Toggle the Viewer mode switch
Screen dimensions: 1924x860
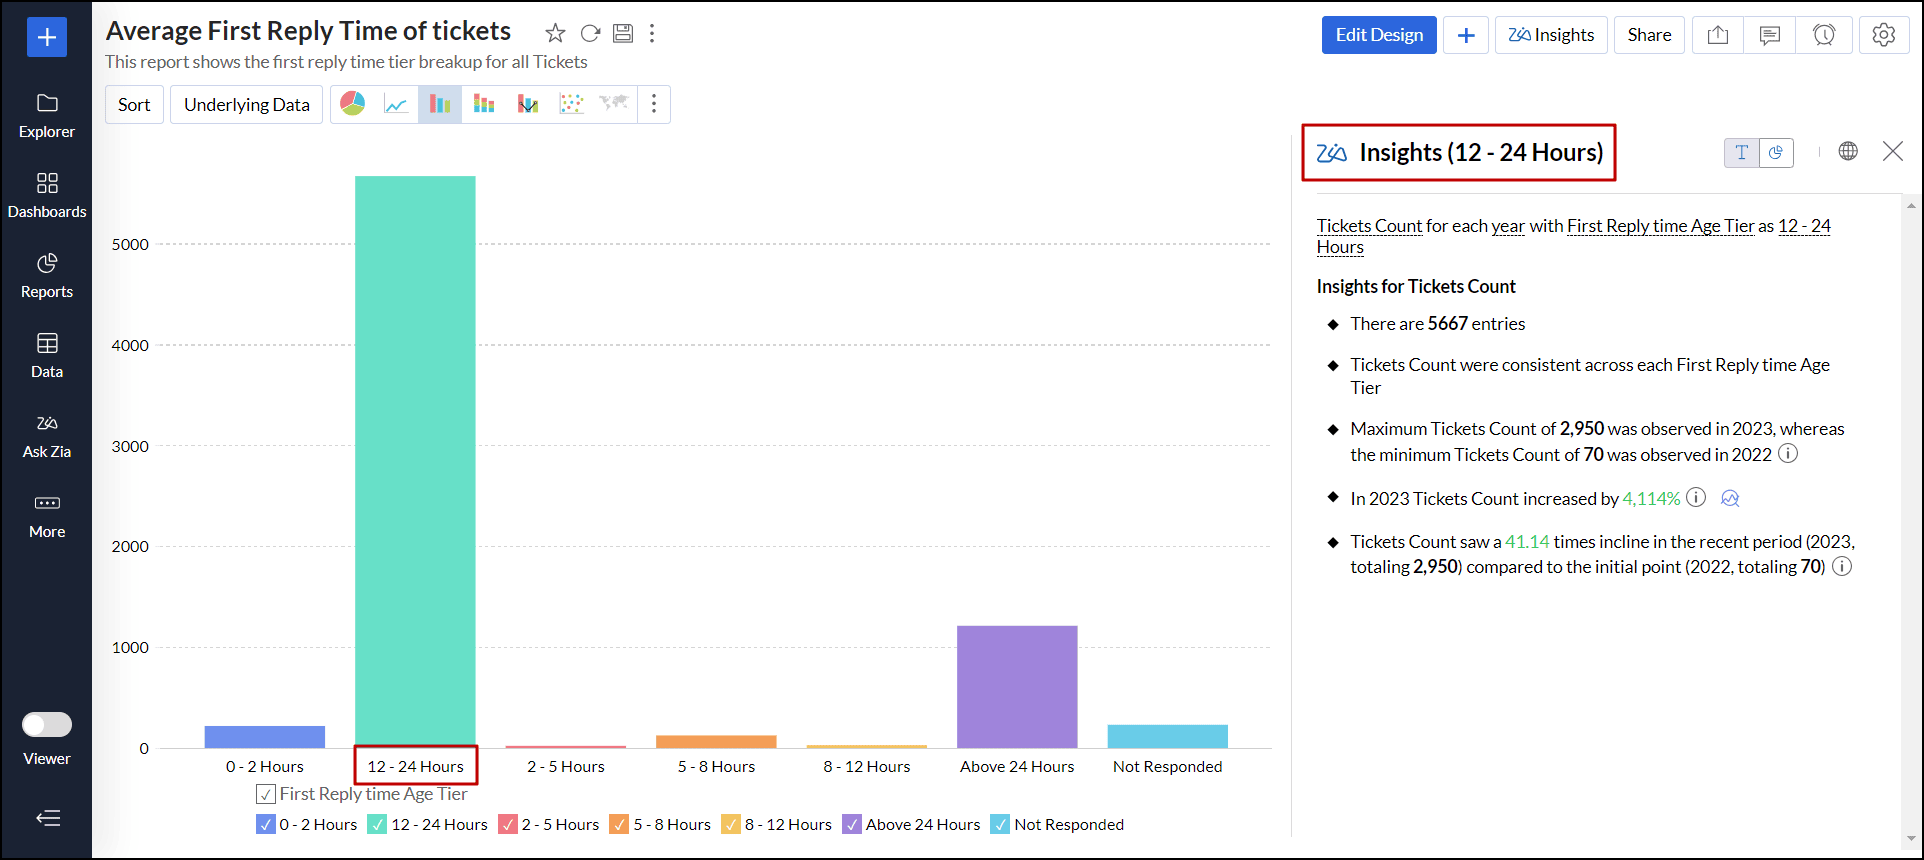(47, 724)
